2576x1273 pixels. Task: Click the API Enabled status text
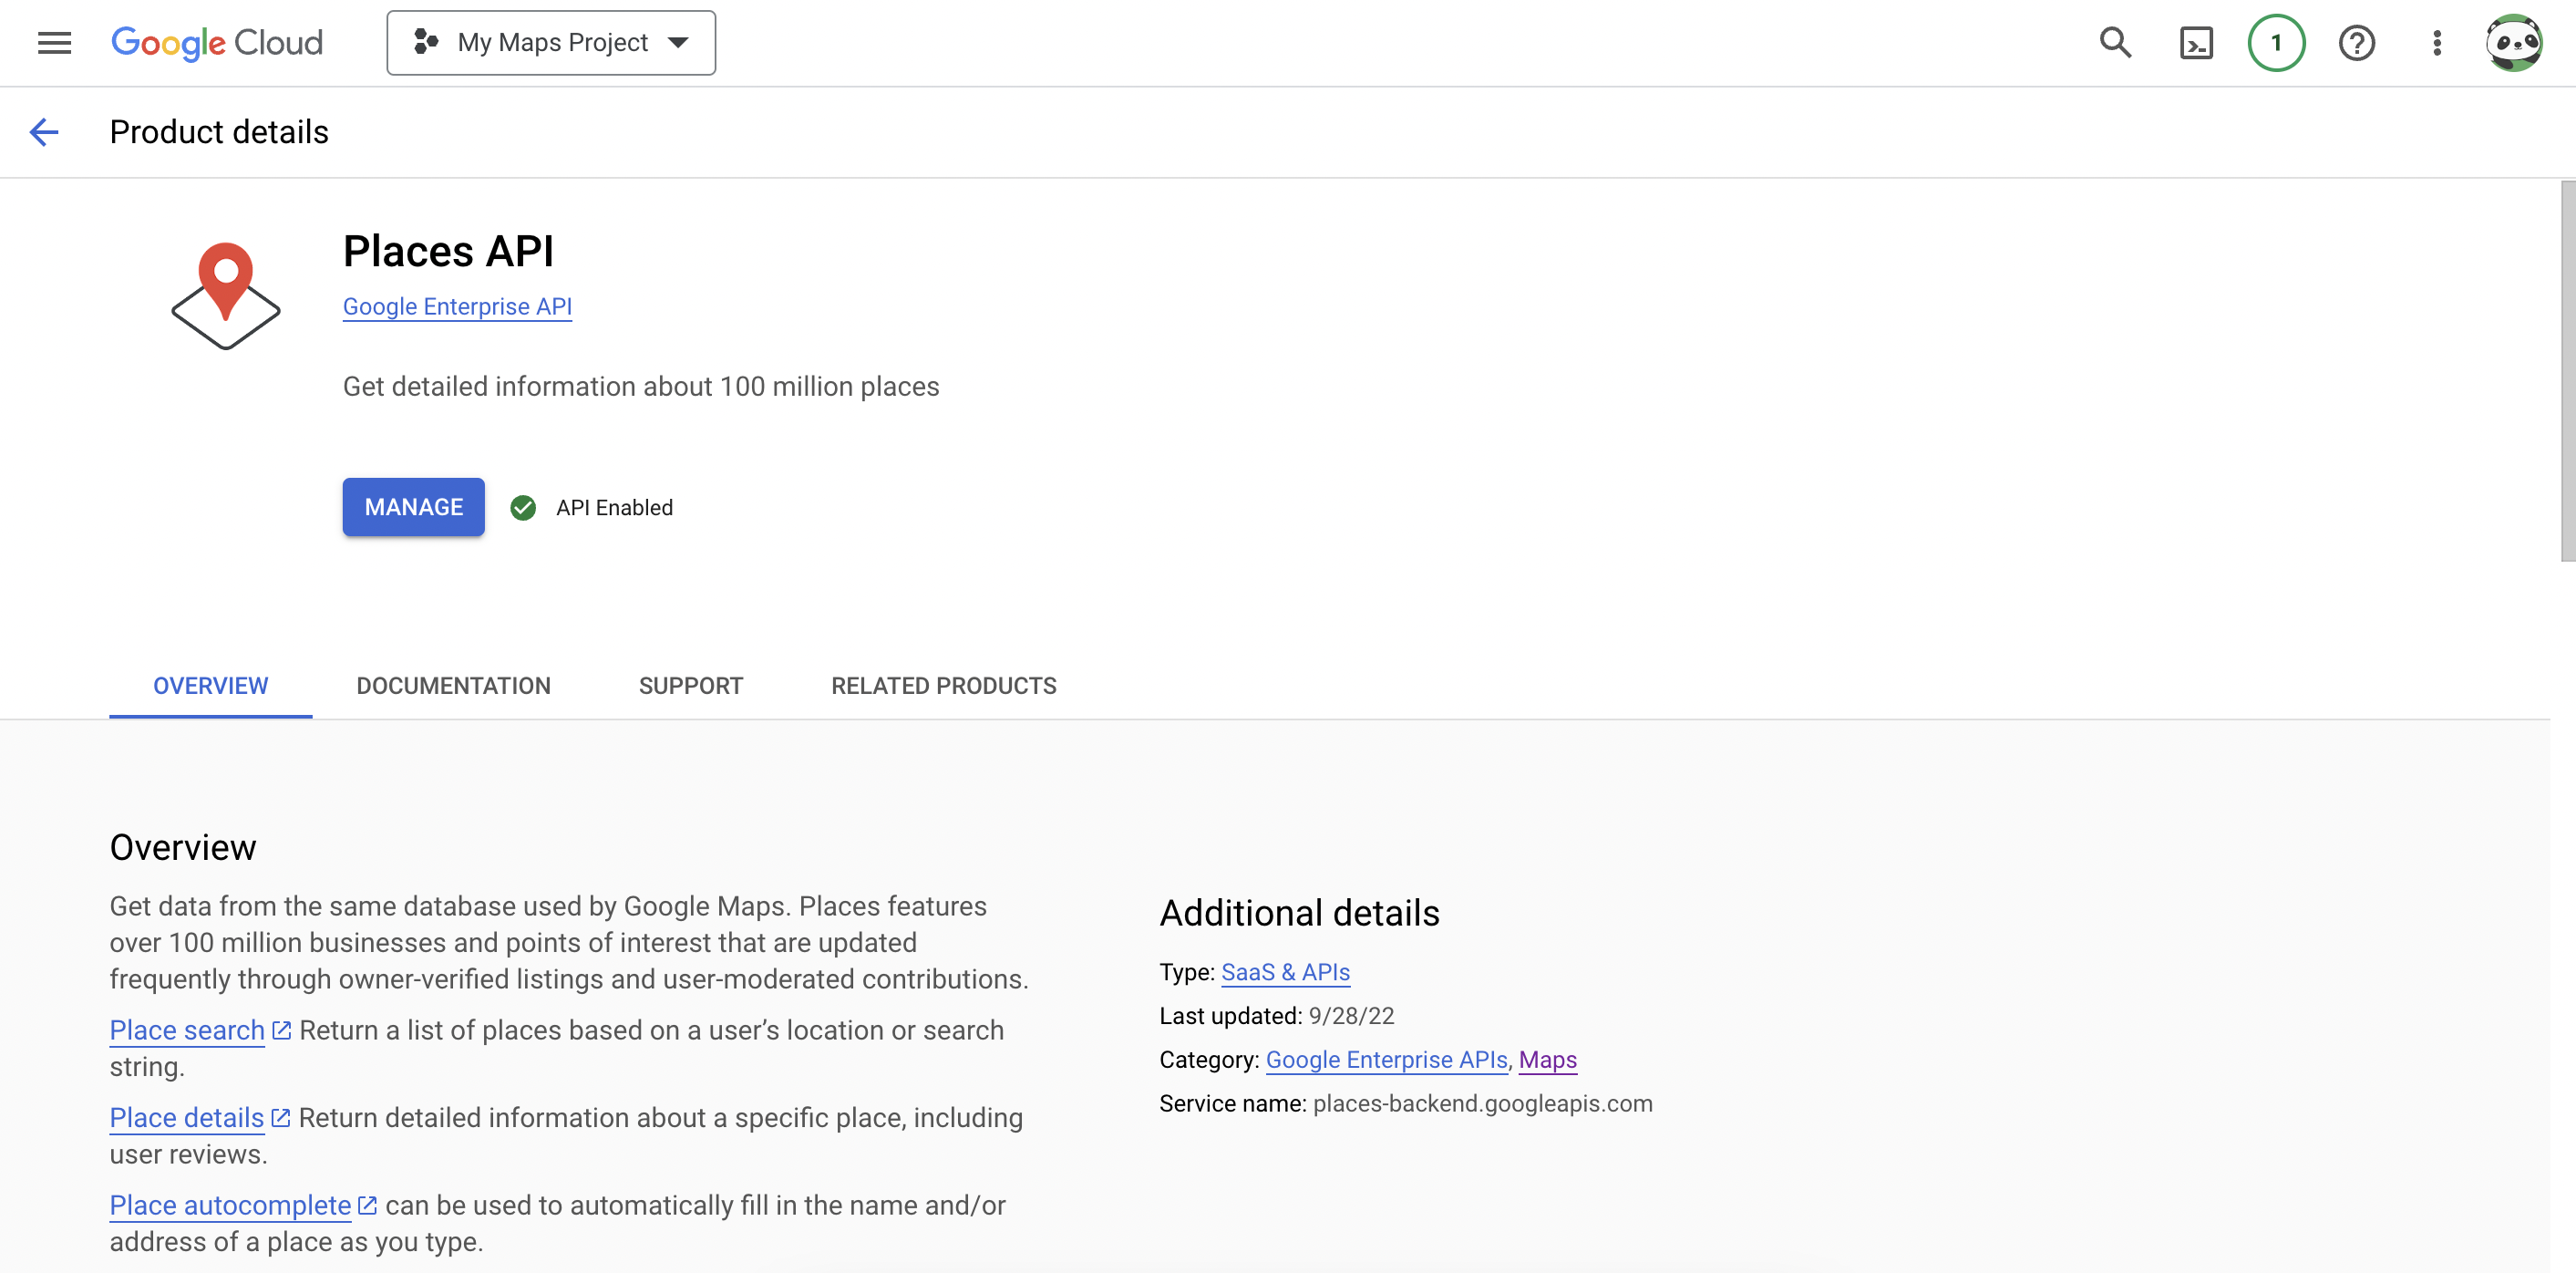coord(614,508)
